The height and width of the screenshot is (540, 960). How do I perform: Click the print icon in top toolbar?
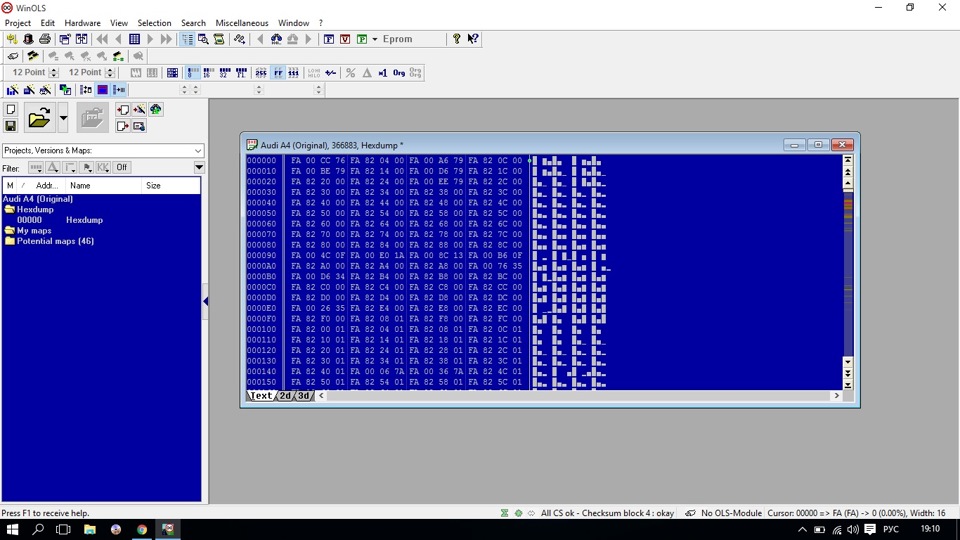click(45, 39)
